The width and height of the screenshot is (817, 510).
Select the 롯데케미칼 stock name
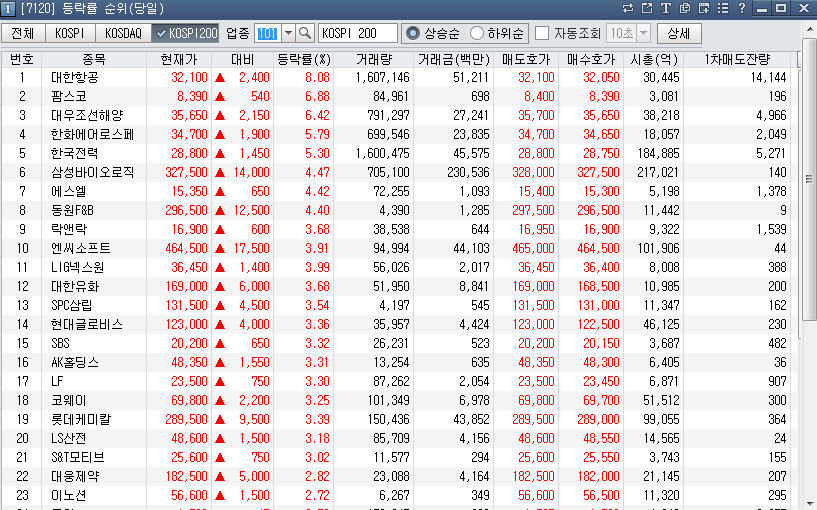click(81, 419)
